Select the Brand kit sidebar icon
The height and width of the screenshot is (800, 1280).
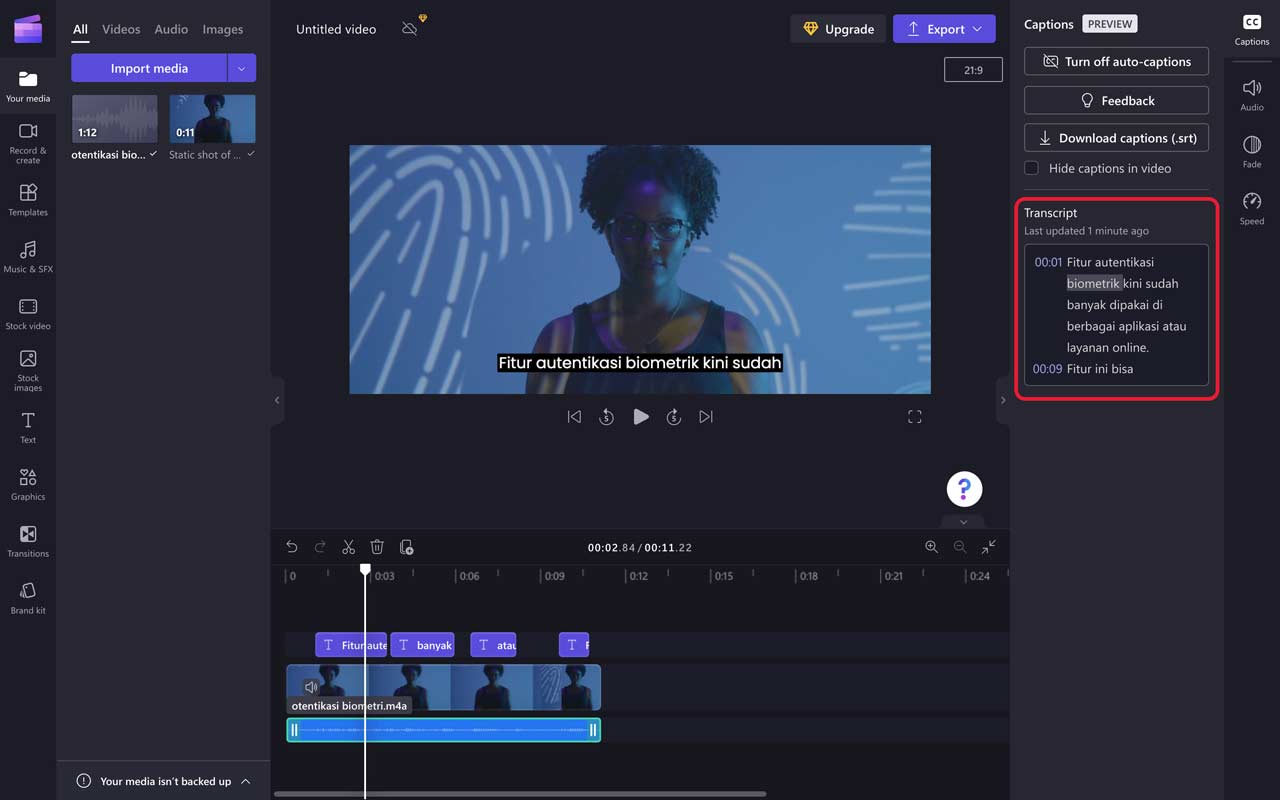coord(28,597)
